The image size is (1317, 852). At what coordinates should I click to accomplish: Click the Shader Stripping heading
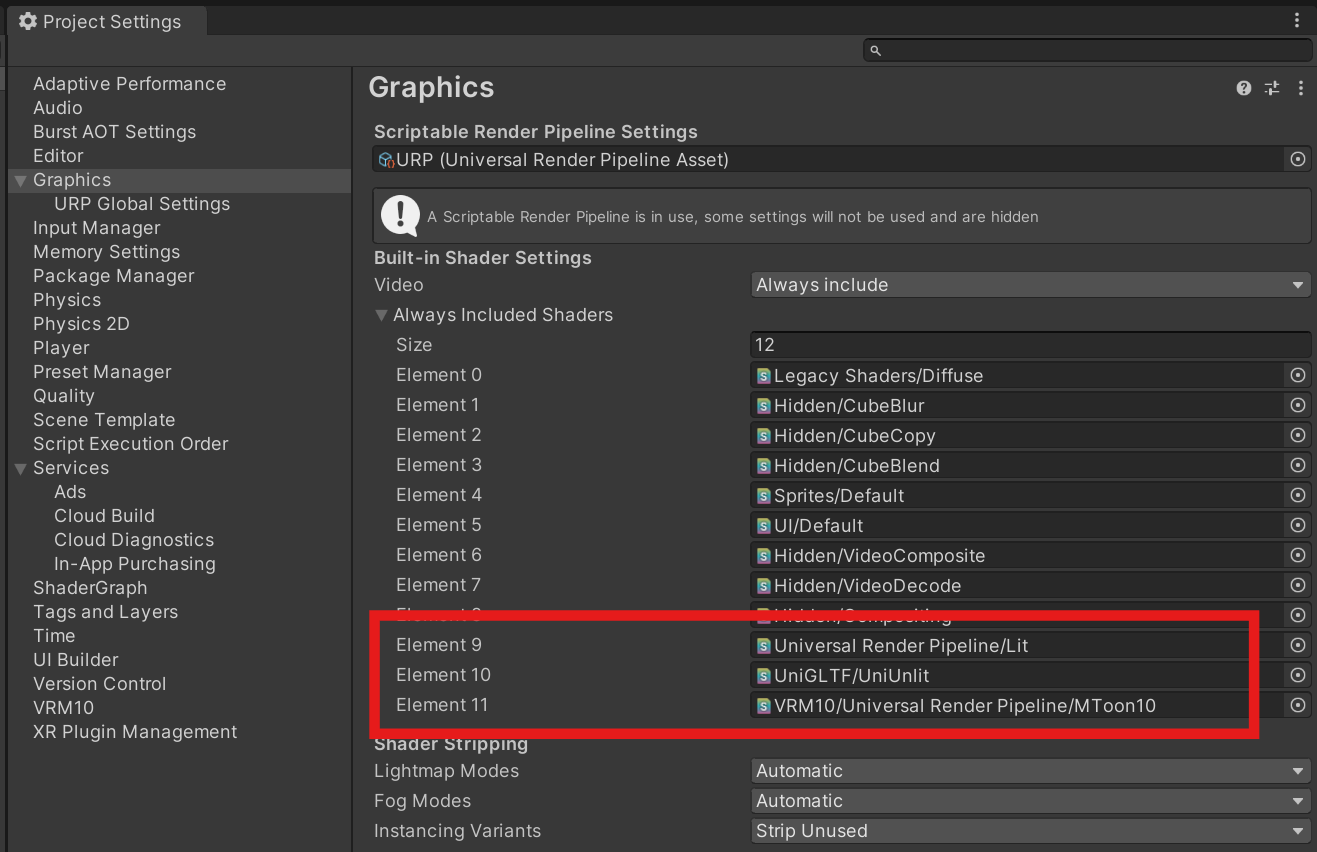coord(451,744)
